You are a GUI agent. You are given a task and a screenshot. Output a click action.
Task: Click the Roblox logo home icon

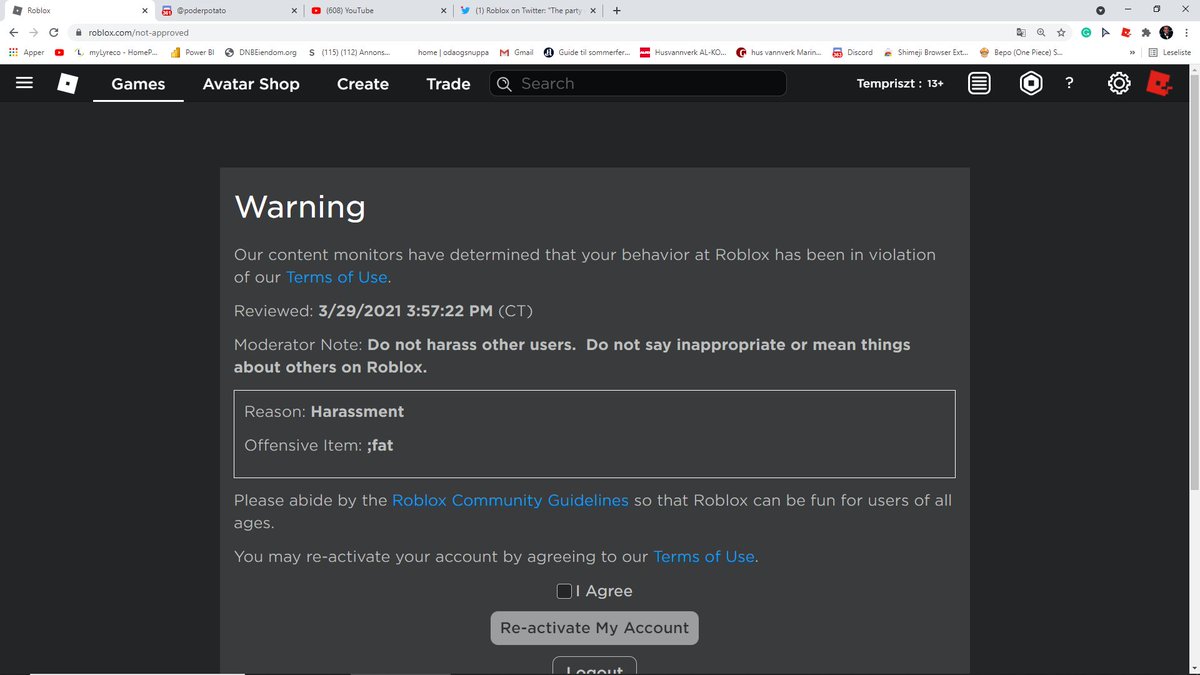[x=67, y=84]
